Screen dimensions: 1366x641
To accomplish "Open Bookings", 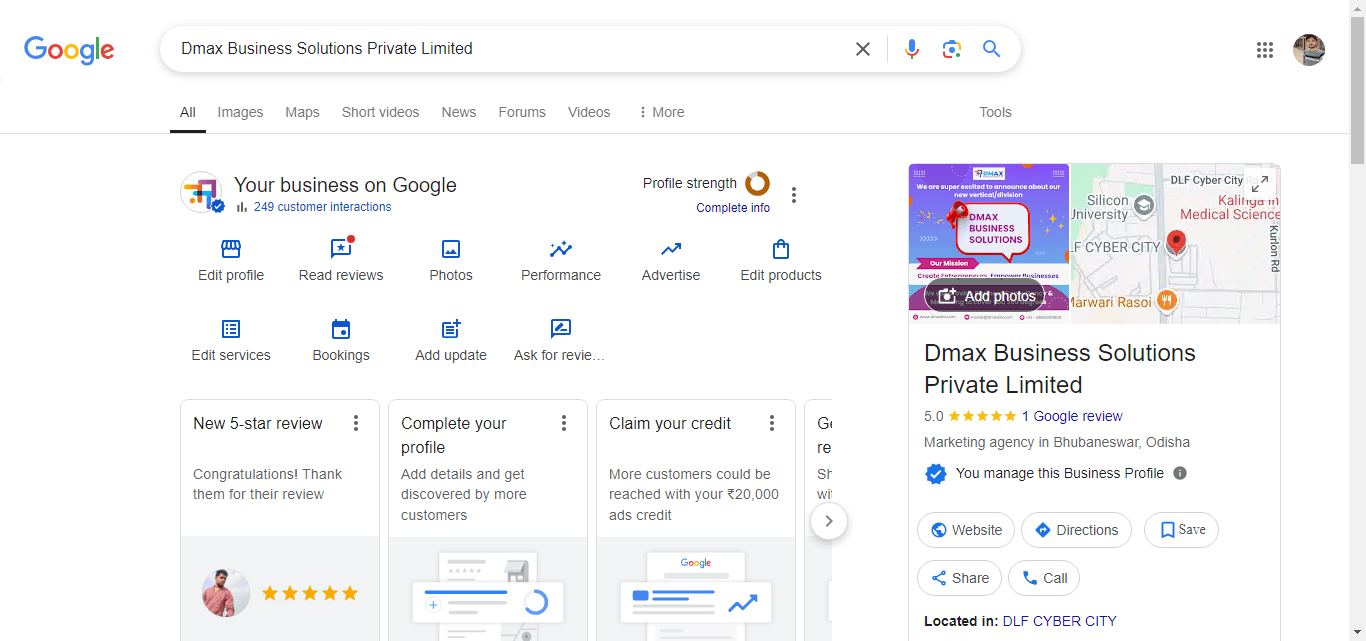I will (341, 341).
